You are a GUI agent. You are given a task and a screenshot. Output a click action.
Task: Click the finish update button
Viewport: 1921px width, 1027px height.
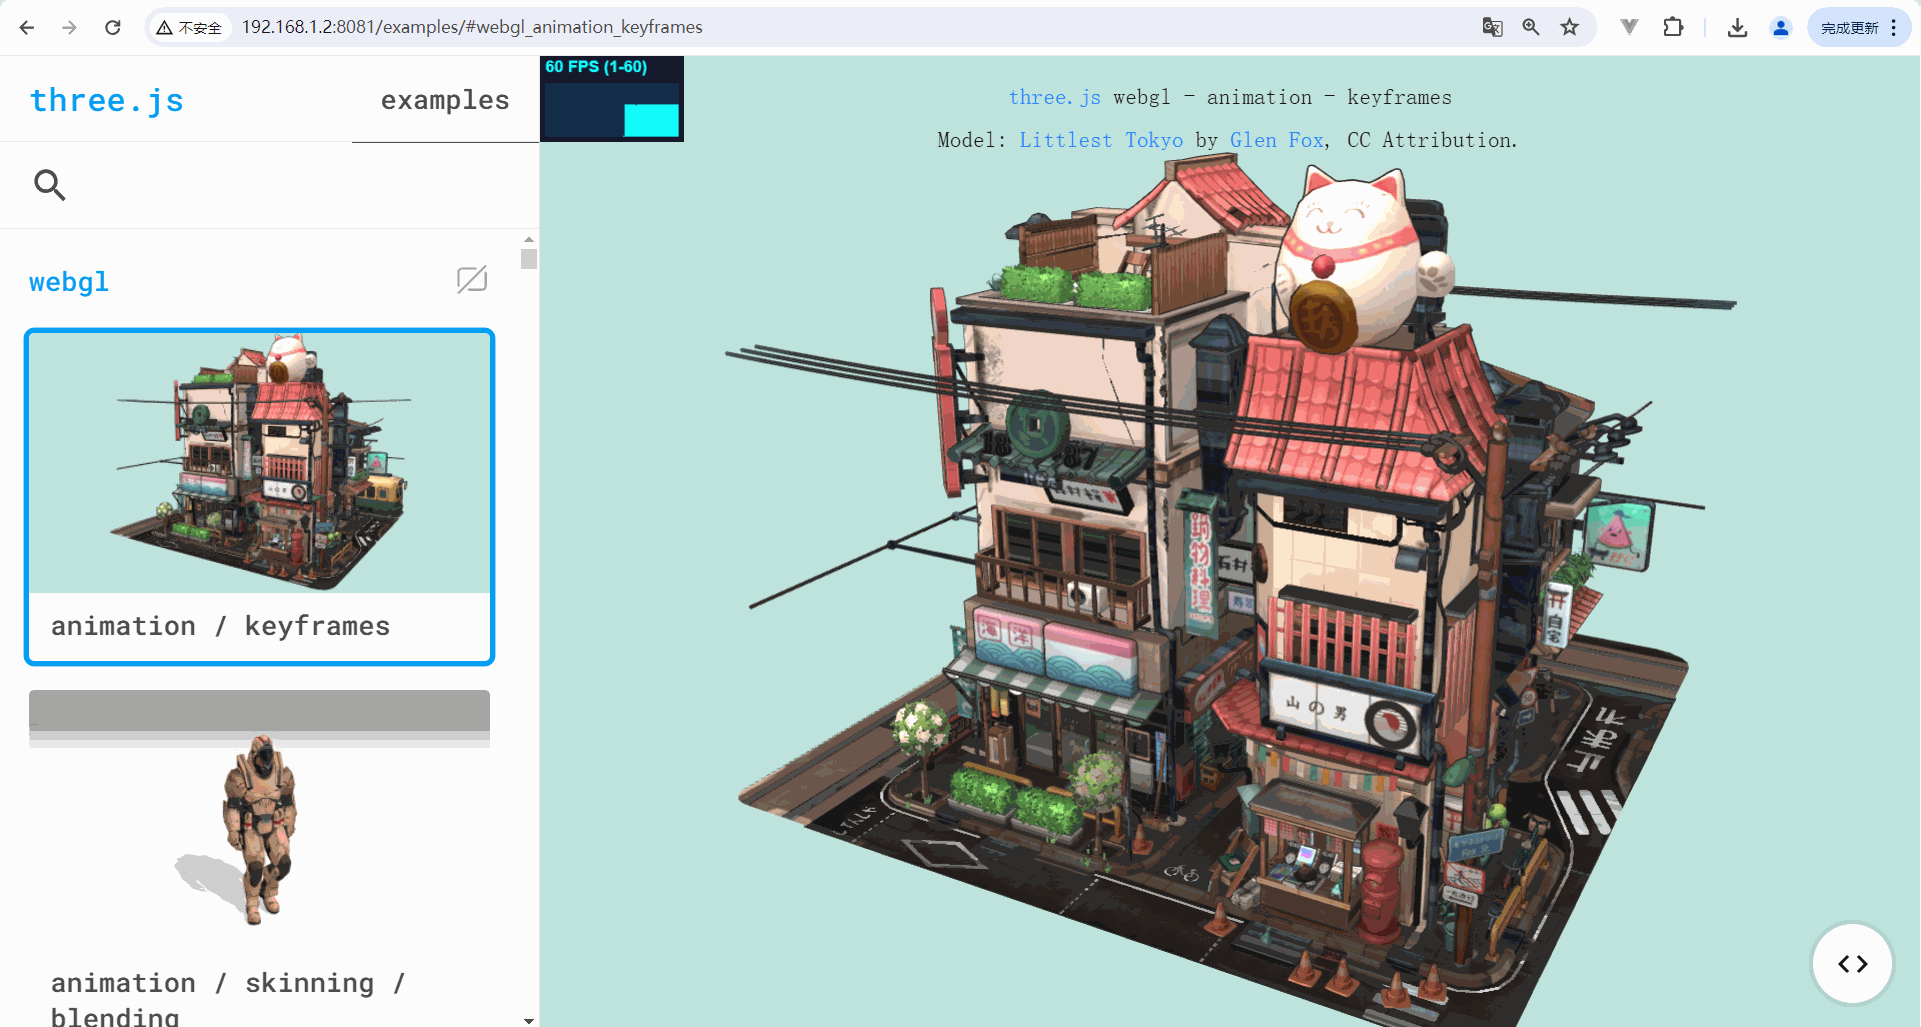coord(1849,28)
